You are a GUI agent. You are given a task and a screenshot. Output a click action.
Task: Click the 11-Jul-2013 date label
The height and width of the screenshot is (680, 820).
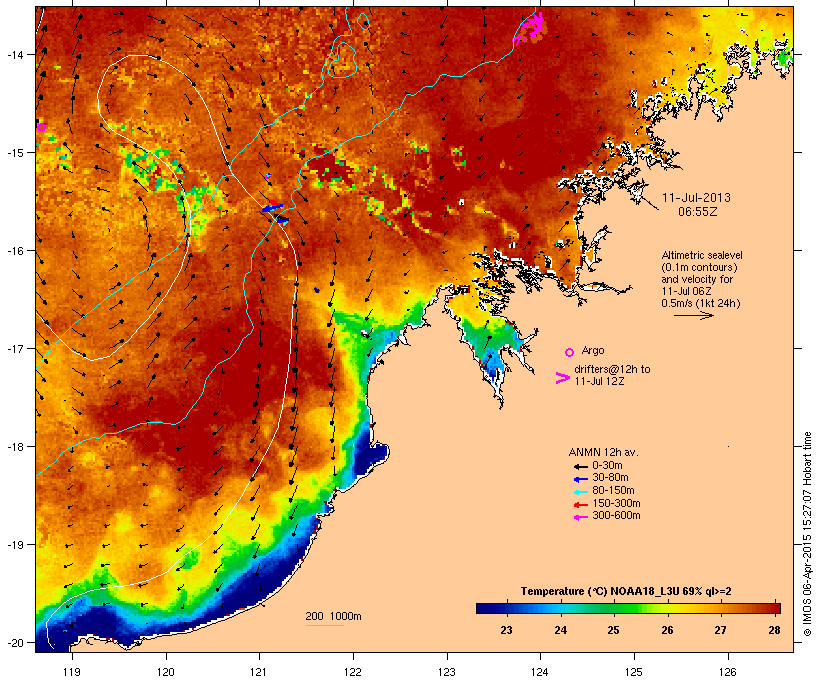click(696, 198)
